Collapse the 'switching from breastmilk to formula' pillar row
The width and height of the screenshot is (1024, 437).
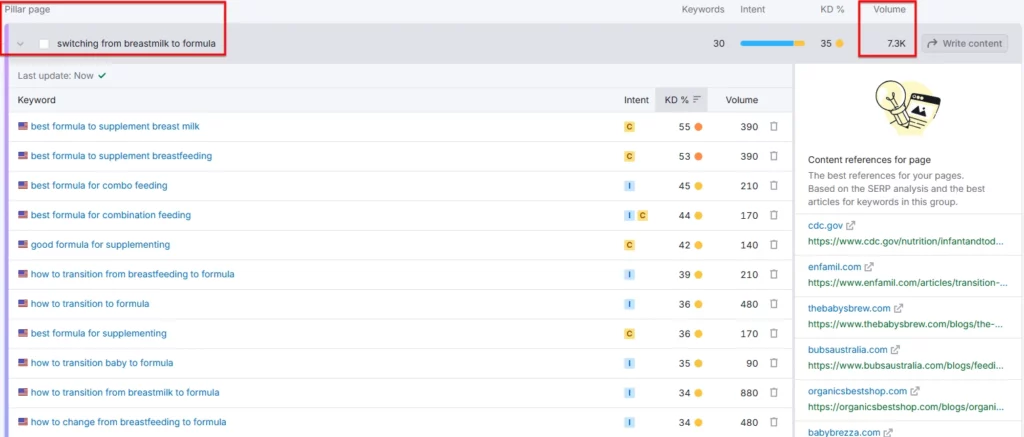click(x=20, y=44)
